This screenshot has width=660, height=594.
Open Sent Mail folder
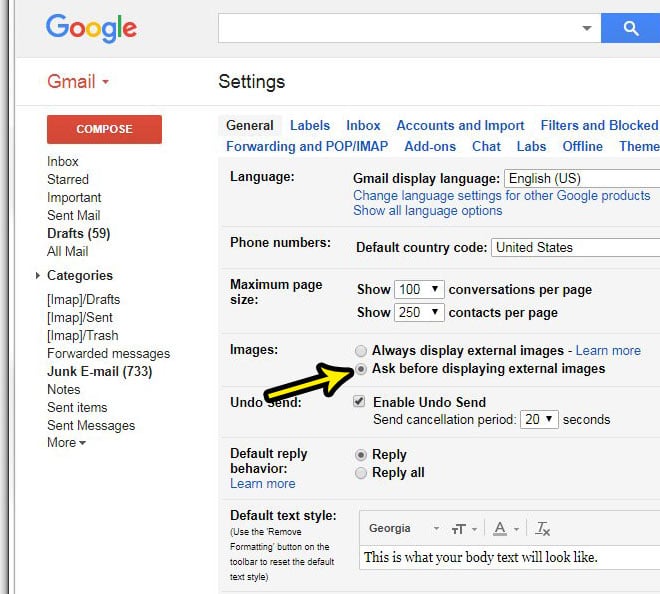point(74,216)
